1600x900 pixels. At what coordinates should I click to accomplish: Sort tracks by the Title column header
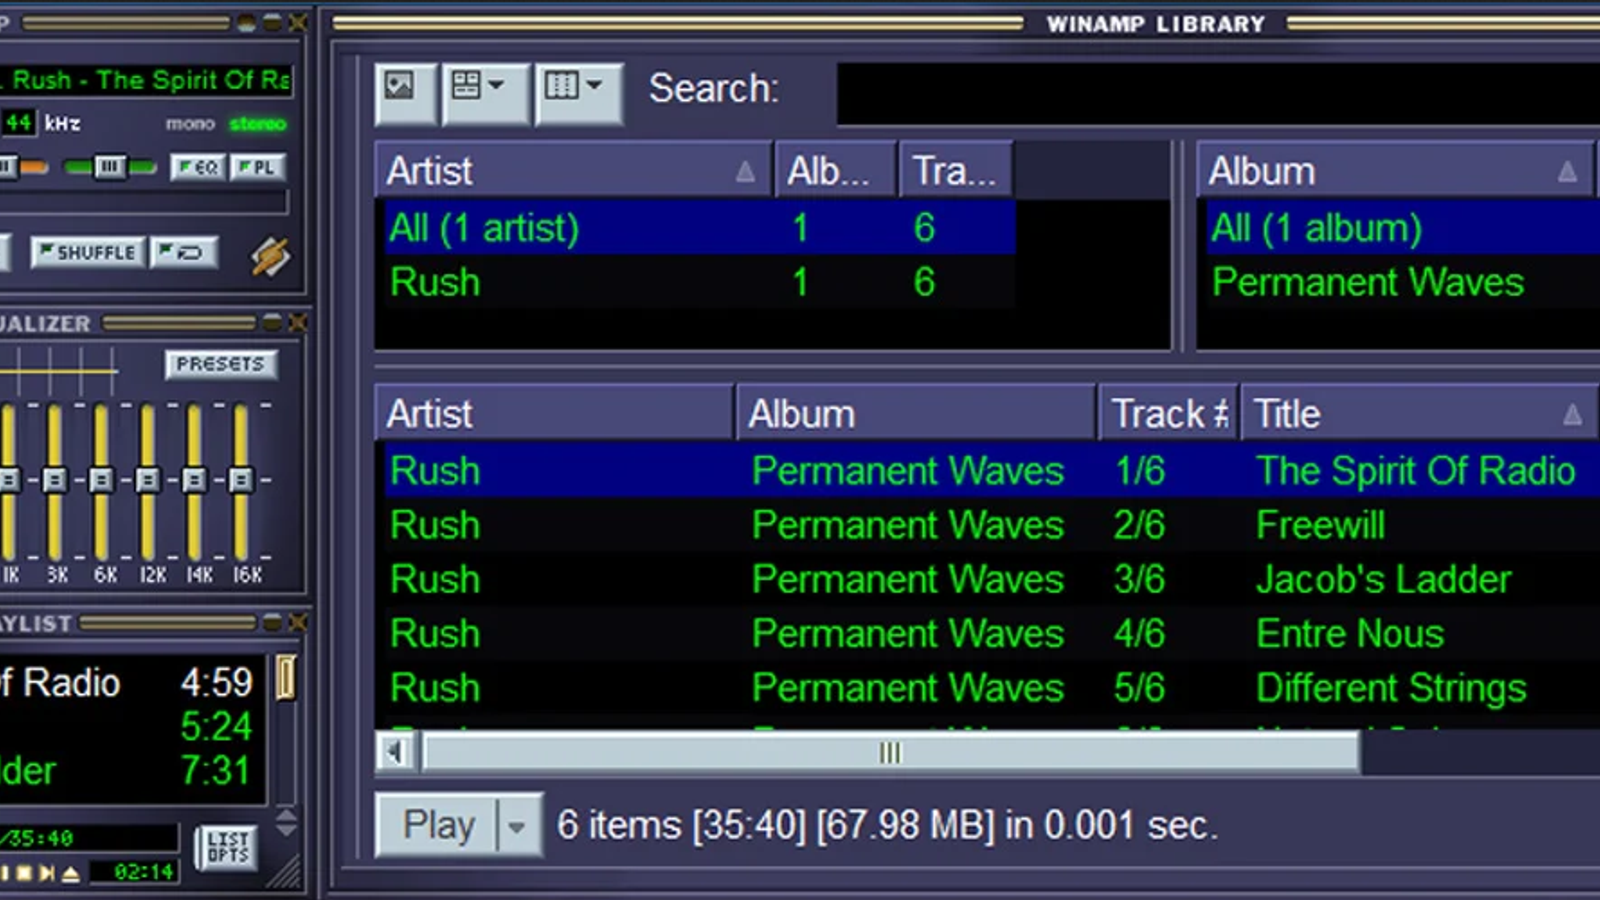[1418, 414]
